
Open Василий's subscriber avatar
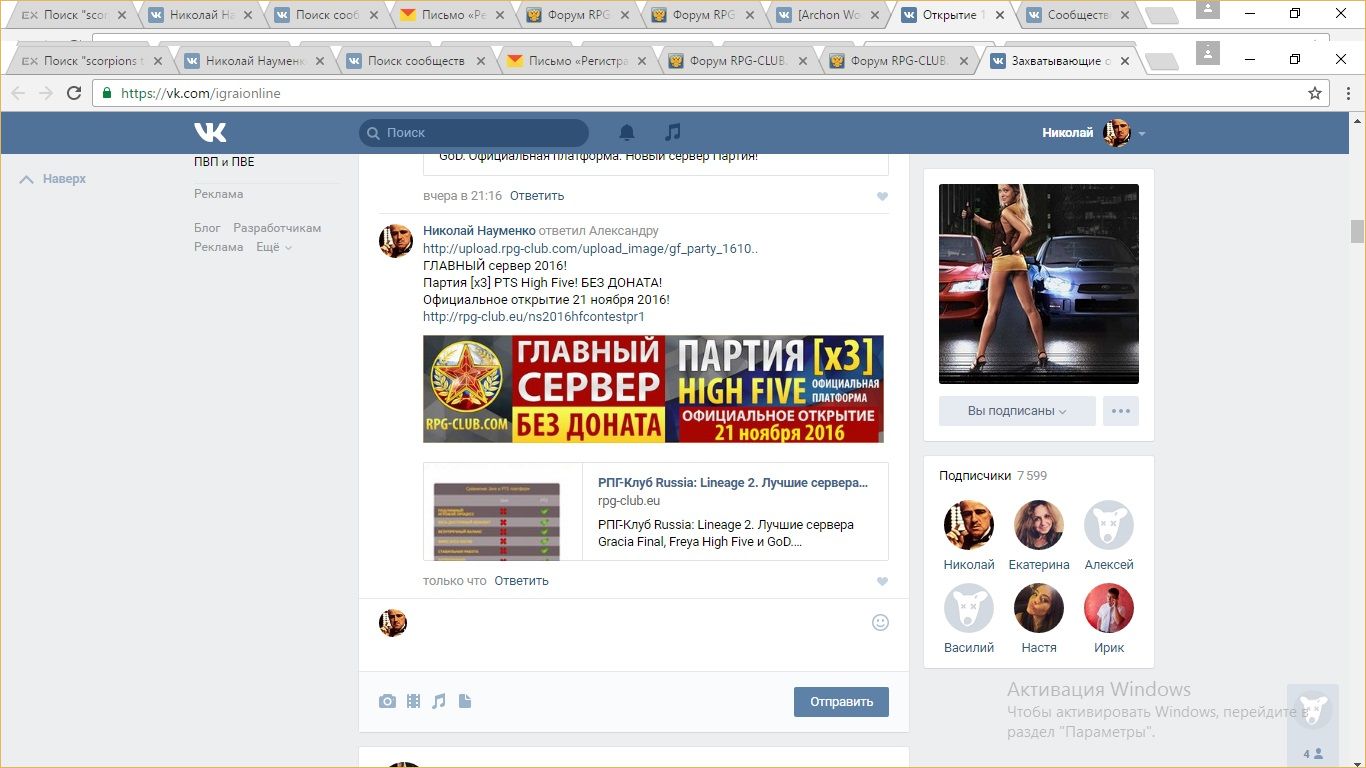(x=969, y=608)
